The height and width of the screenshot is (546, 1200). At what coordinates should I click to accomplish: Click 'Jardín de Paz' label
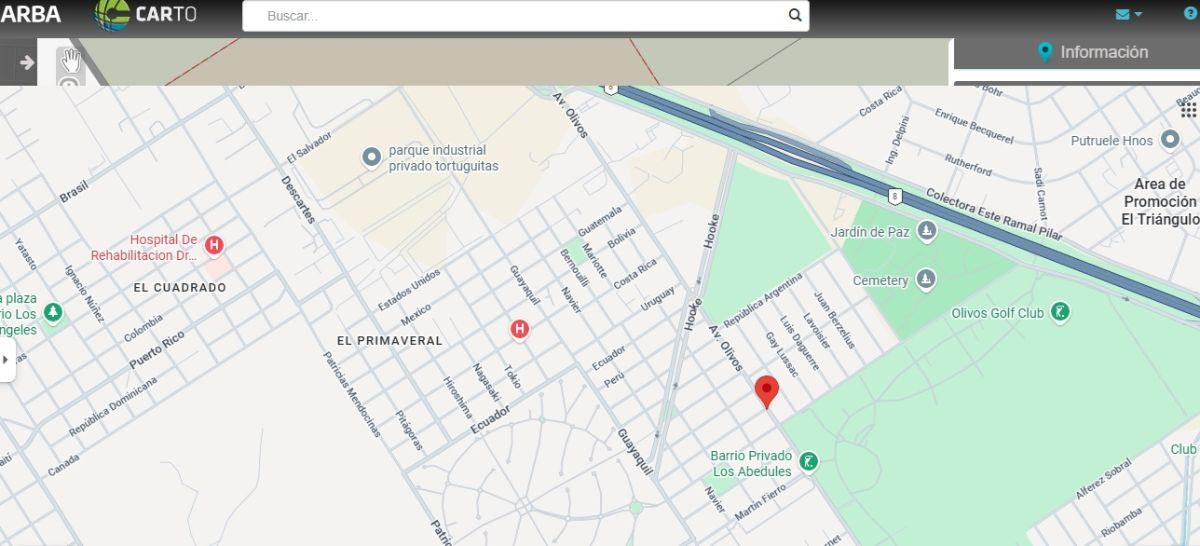coord(870,232)
